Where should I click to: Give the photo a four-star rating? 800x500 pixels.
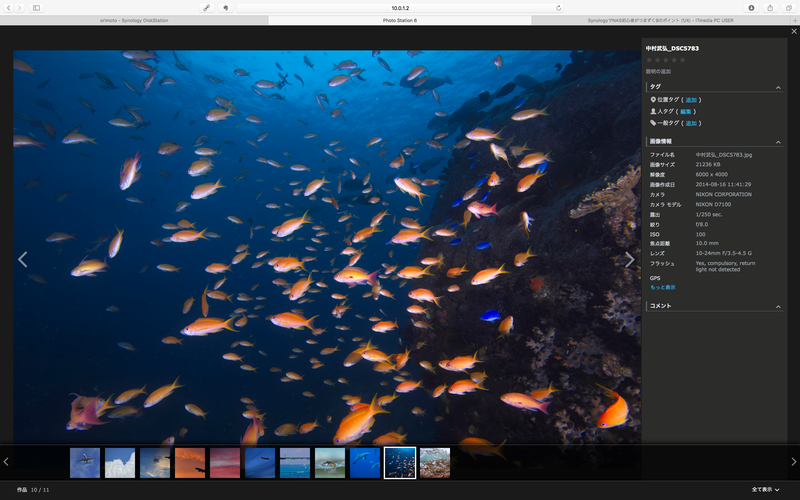674,60
